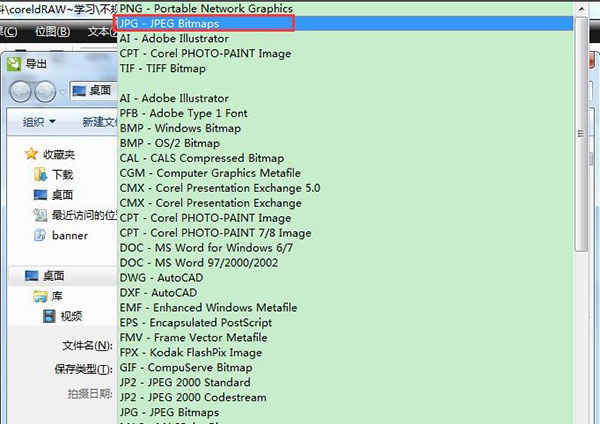Pick CMX - Corel Presentation Exchange 5.0

[346, 188]
